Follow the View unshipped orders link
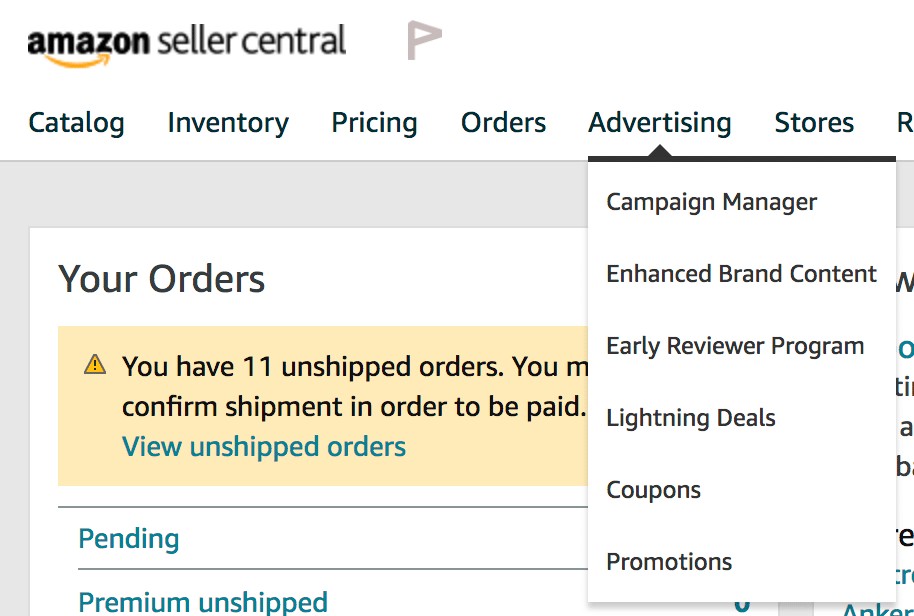 tap(264, 446)
